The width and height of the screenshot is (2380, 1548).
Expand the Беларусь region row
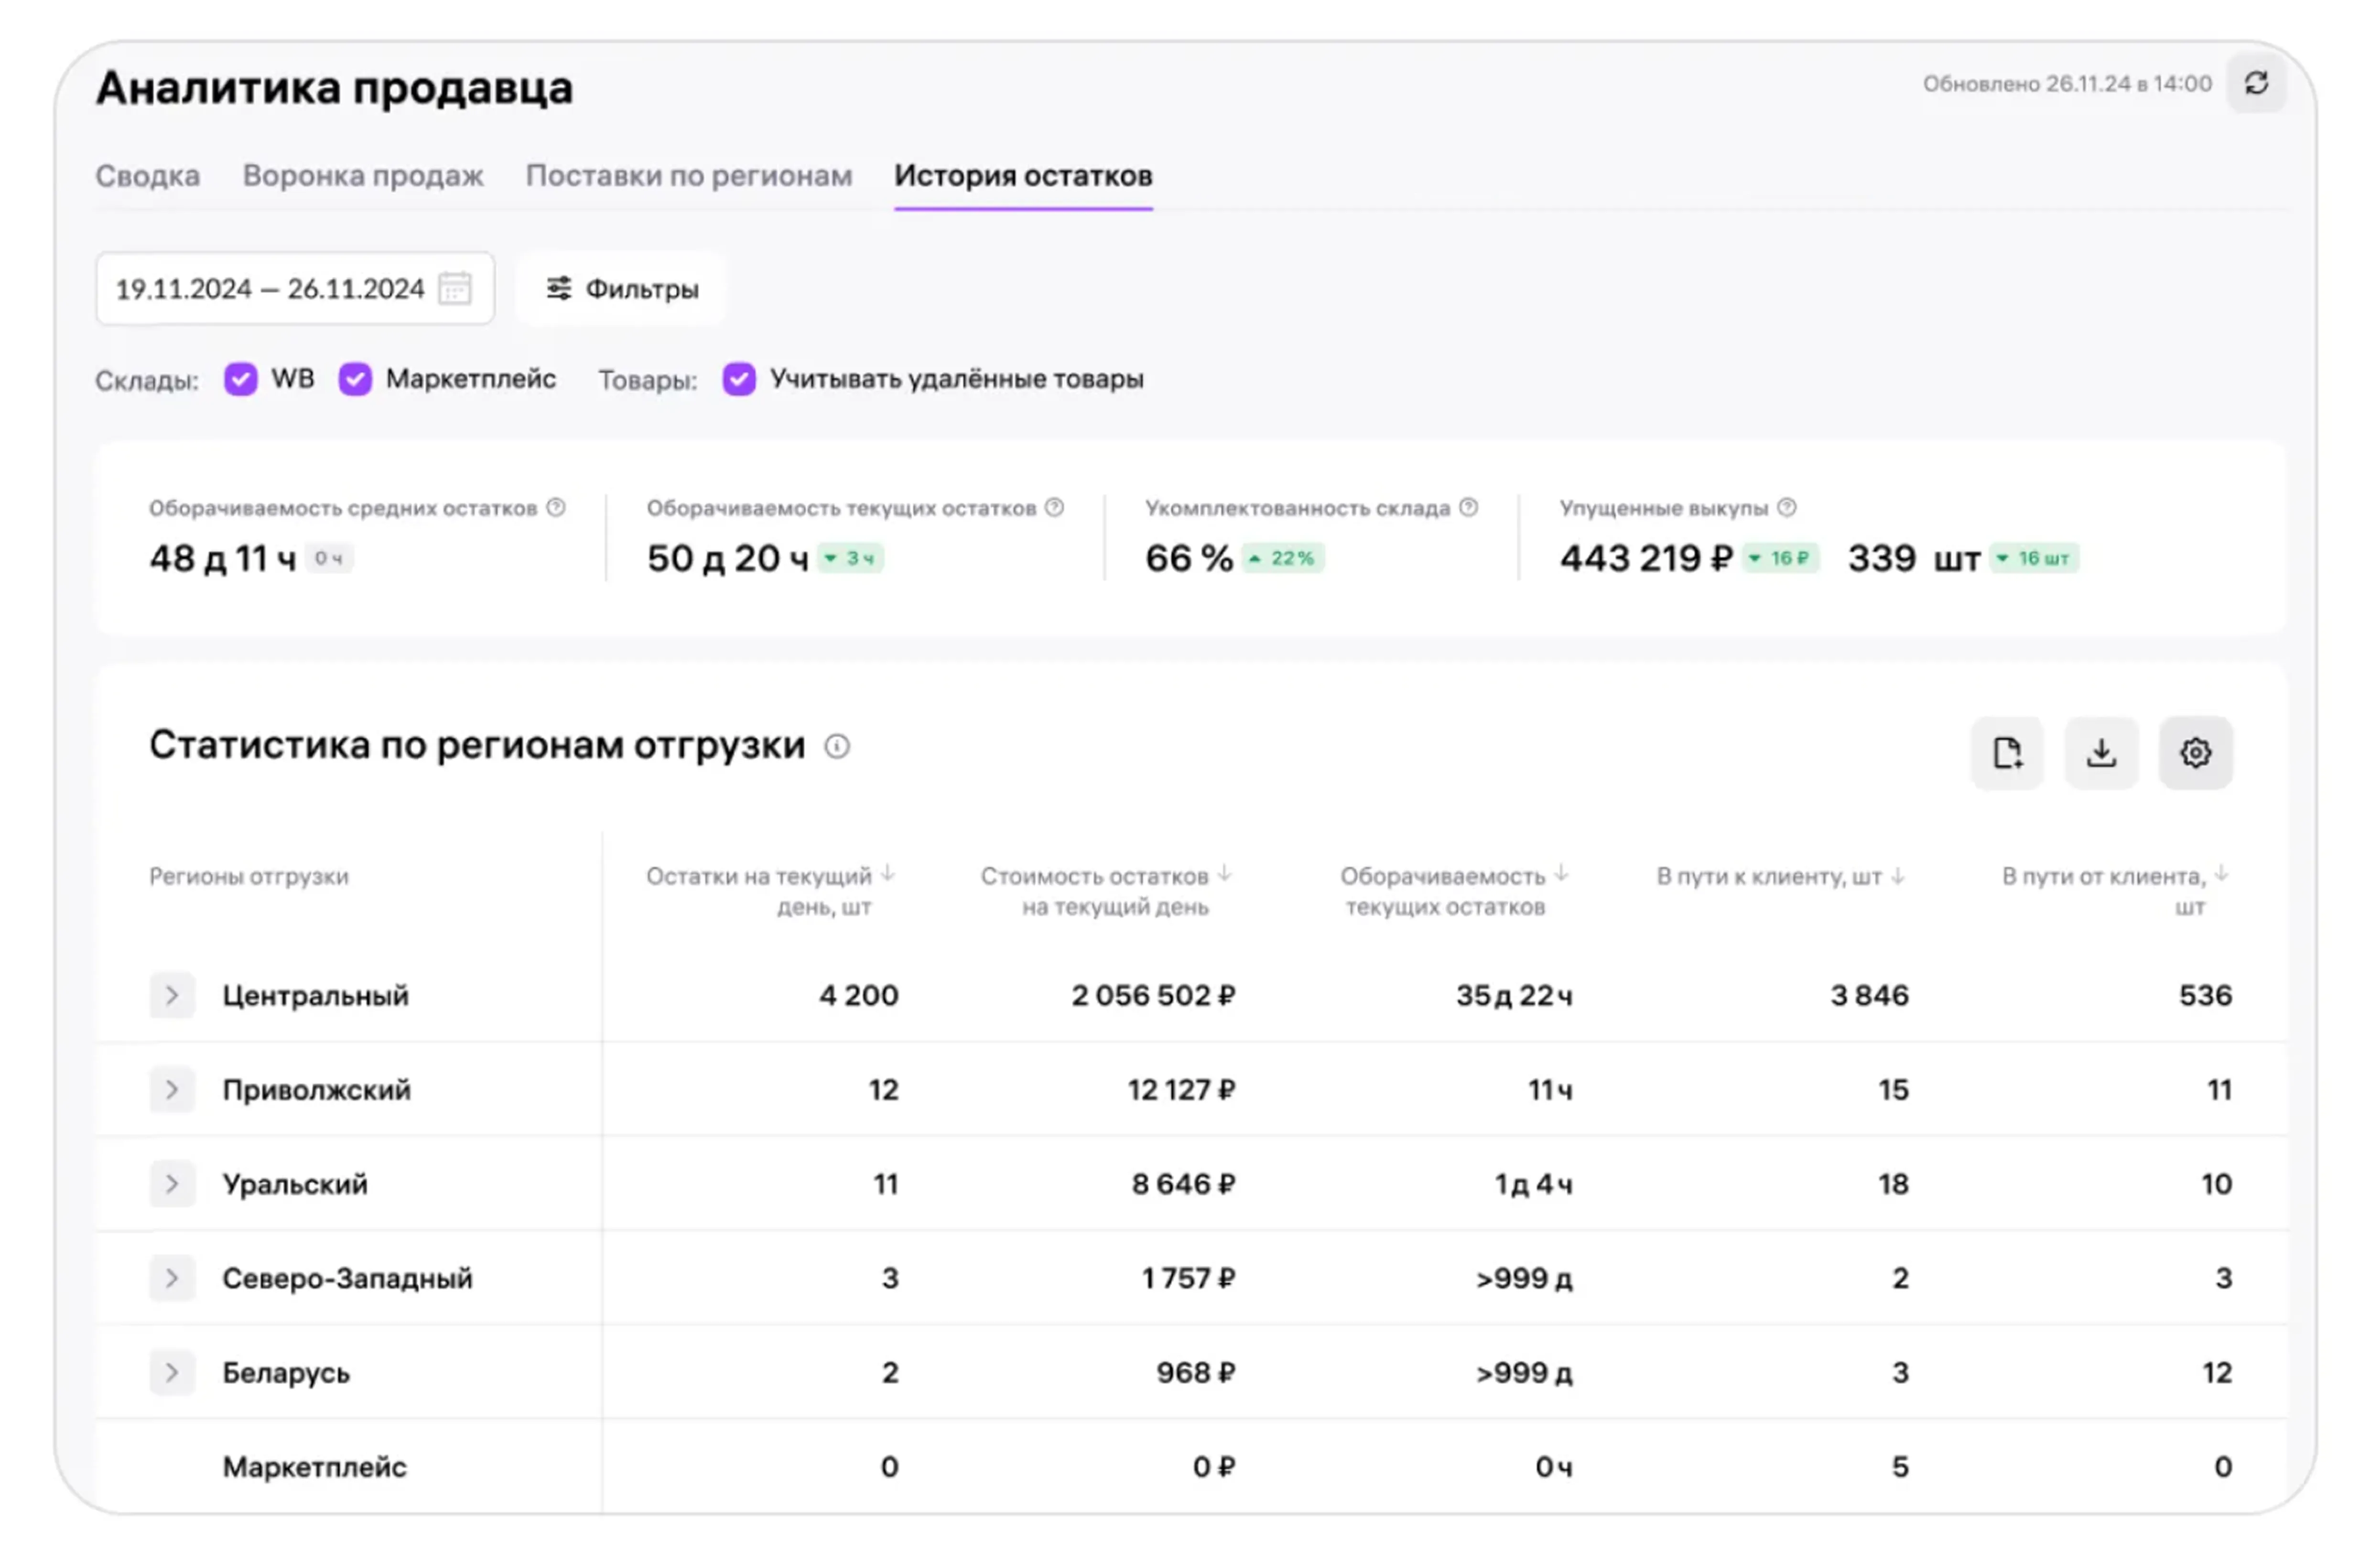172,1372
